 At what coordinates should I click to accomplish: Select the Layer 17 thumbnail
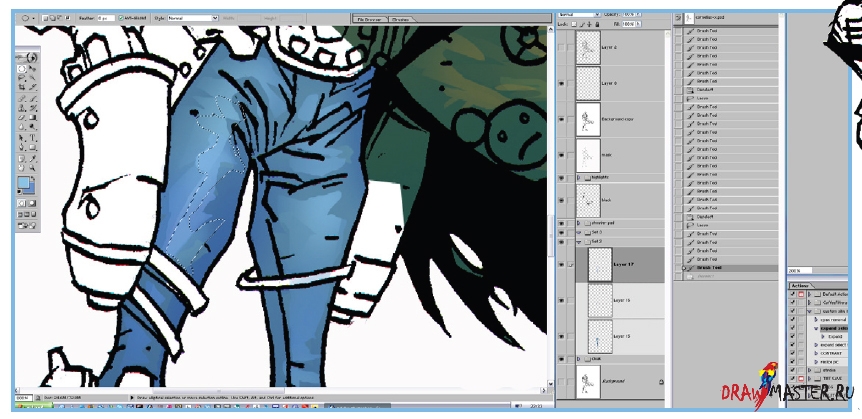(600, 264)
